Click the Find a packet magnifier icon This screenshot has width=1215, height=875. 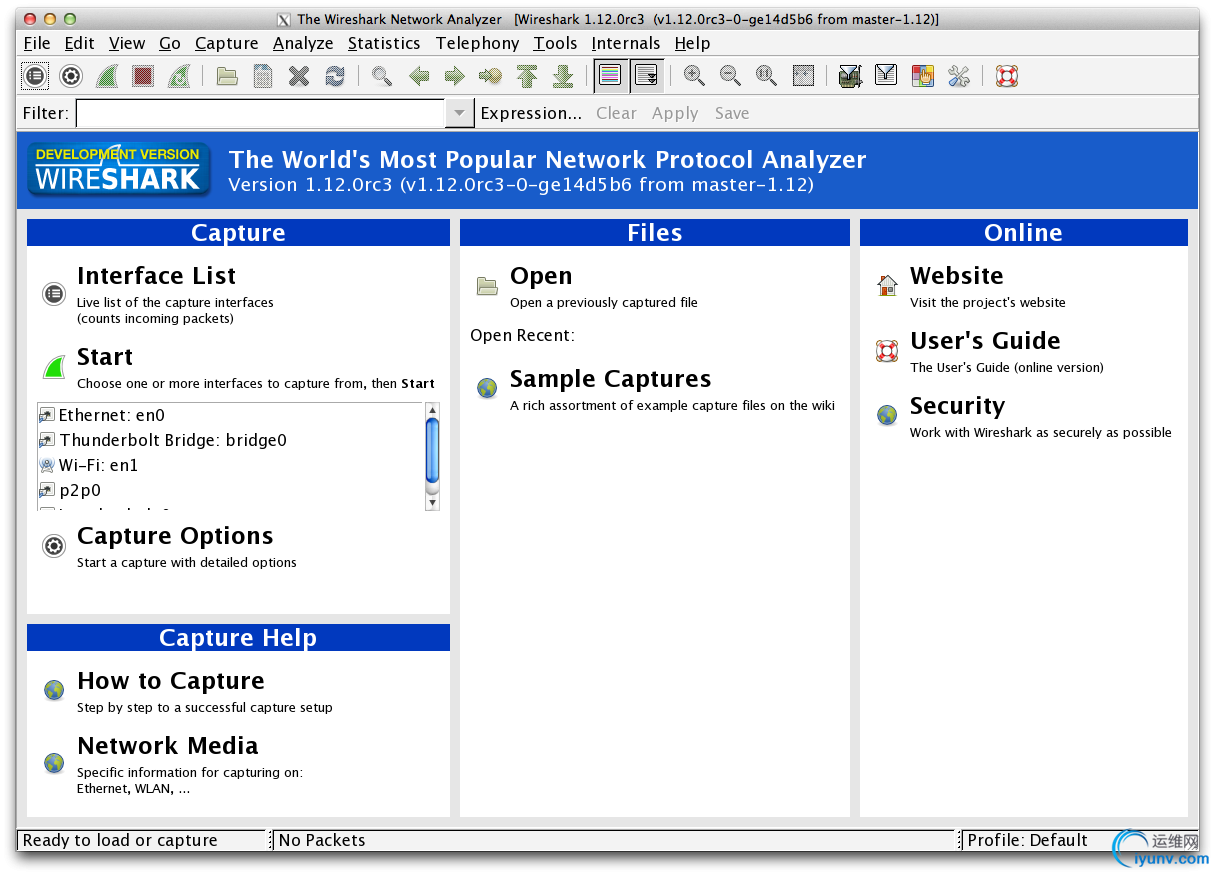coord(382,76)
